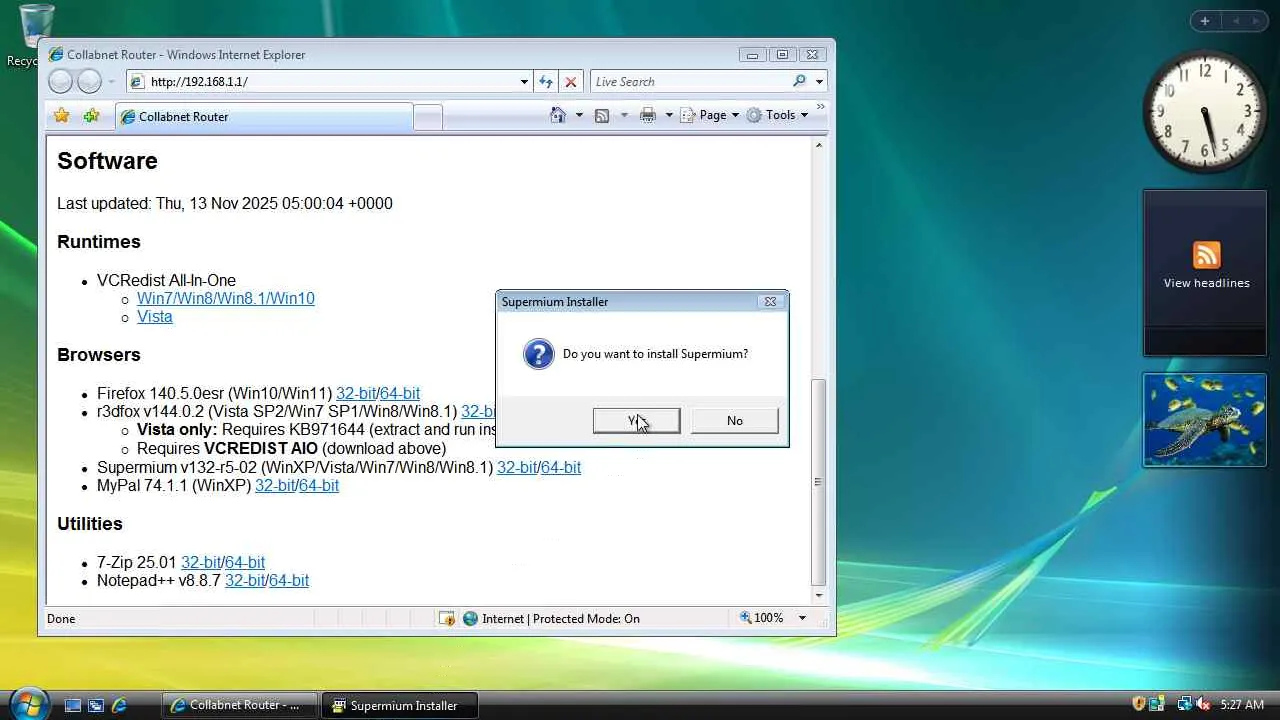1280x720 pixels.
Task: Close the Supermium Installer dialog
Action: 770,302
